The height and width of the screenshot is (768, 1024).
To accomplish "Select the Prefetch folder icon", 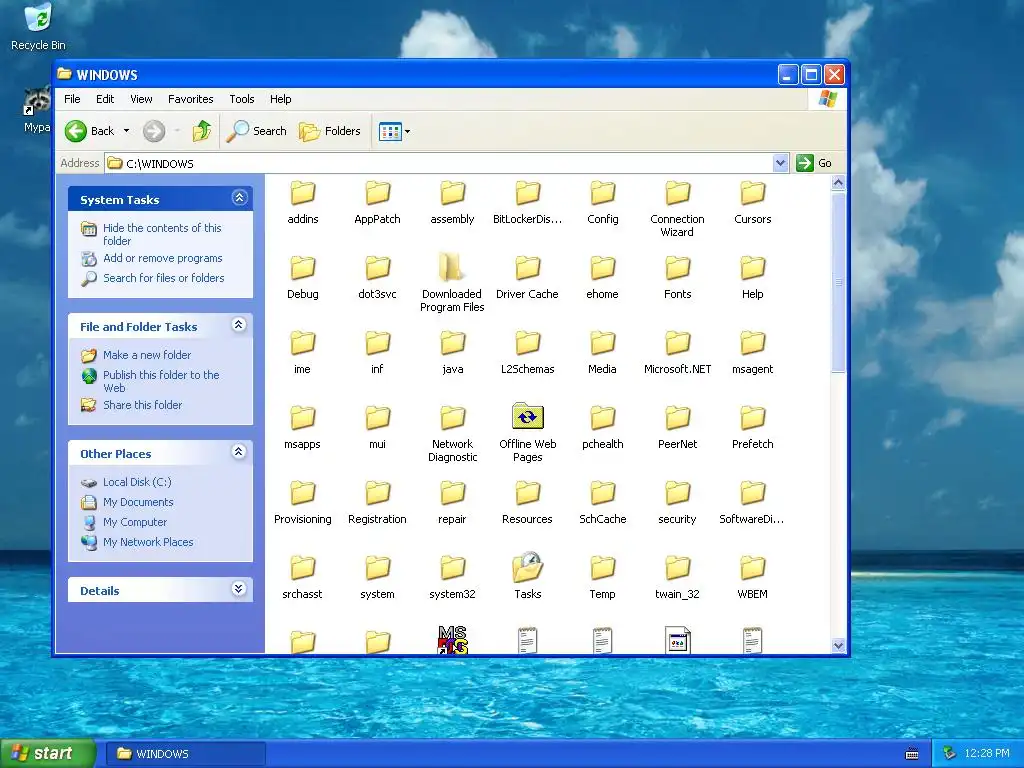I will [x=752, y=419].
